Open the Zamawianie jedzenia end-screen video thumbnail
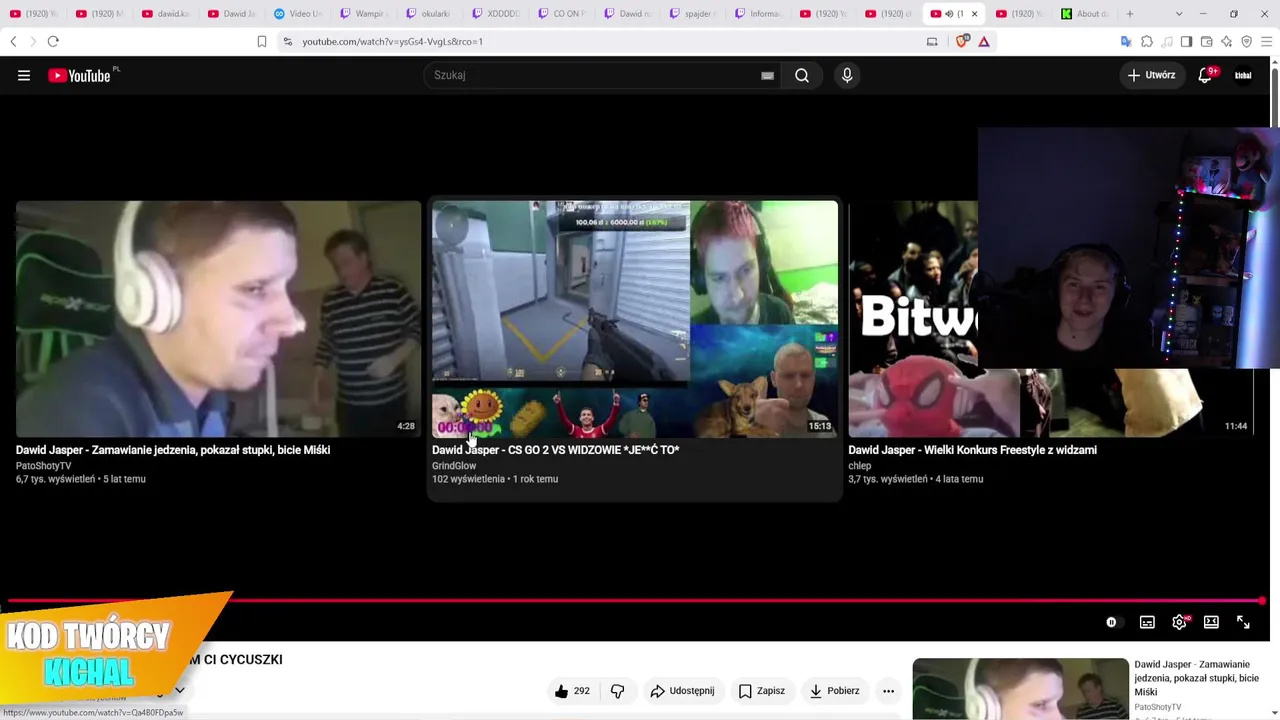The width and height of the screenshot is (1280, 720). (x=219, y=319)
